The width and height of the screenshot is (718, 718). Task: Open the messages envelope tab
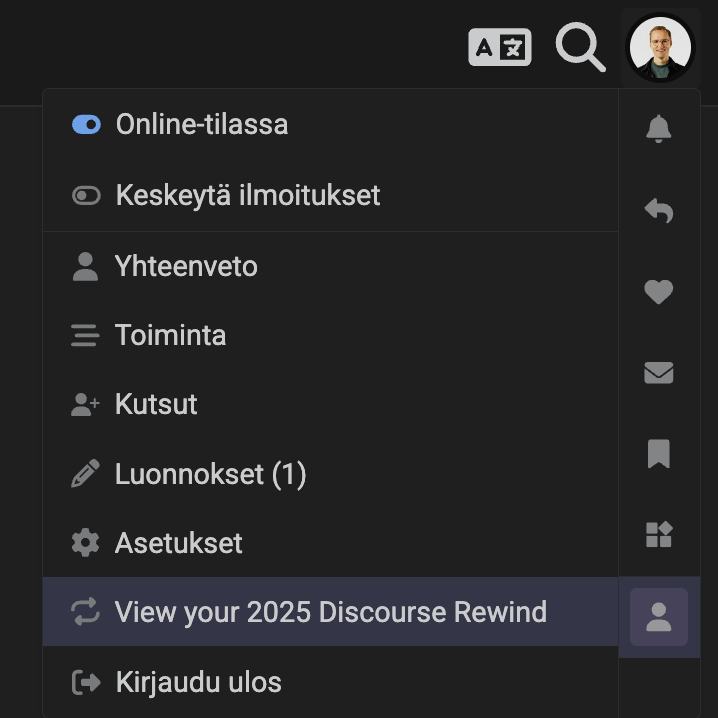658,373
